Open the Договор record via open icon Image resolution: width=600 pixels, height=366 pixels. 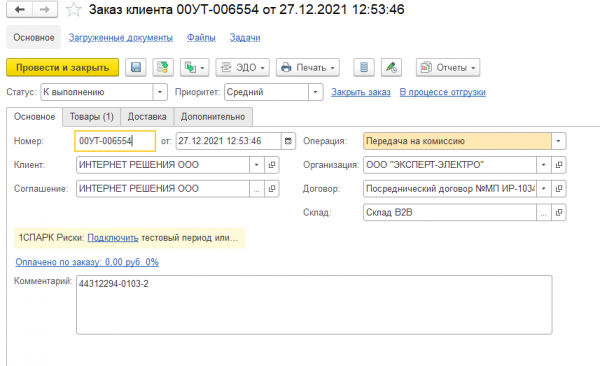pos(559,188)
